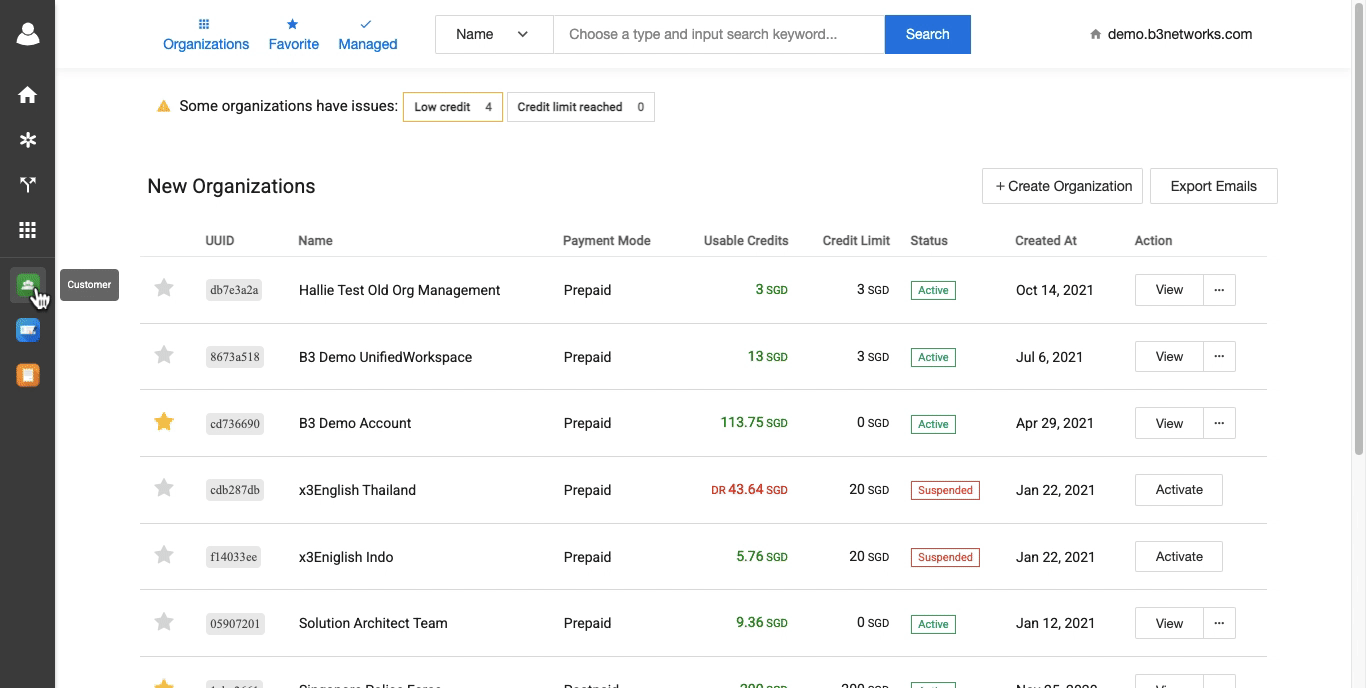
Task: Open the blue app icon in sidebar
Action: (28, 330)
